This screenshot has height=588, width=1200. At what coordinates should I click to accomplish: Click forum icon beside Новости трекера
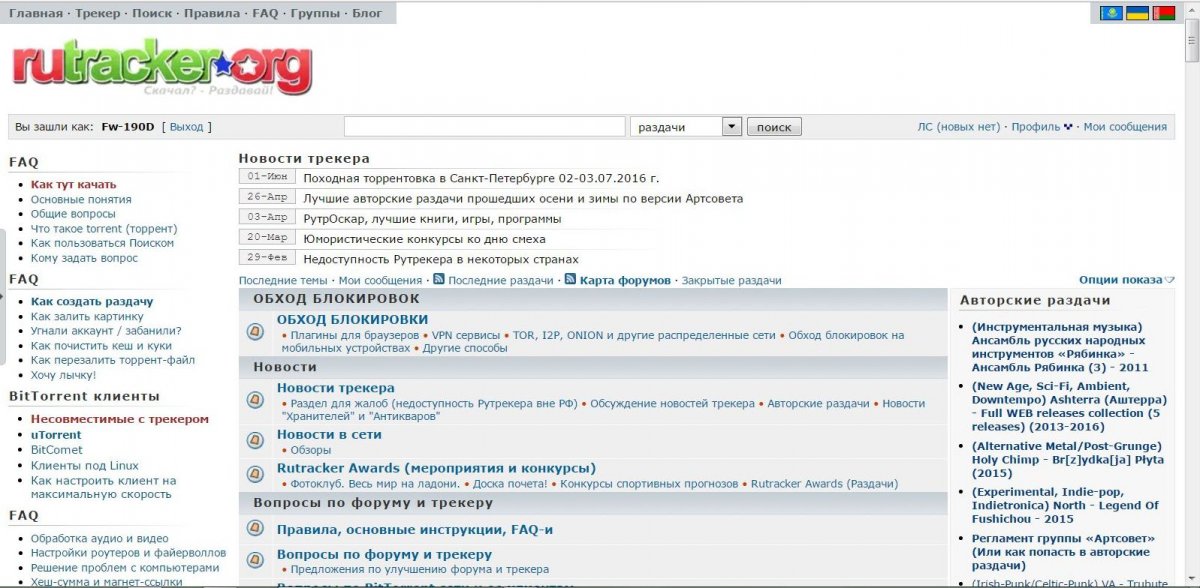pos(255,400)
